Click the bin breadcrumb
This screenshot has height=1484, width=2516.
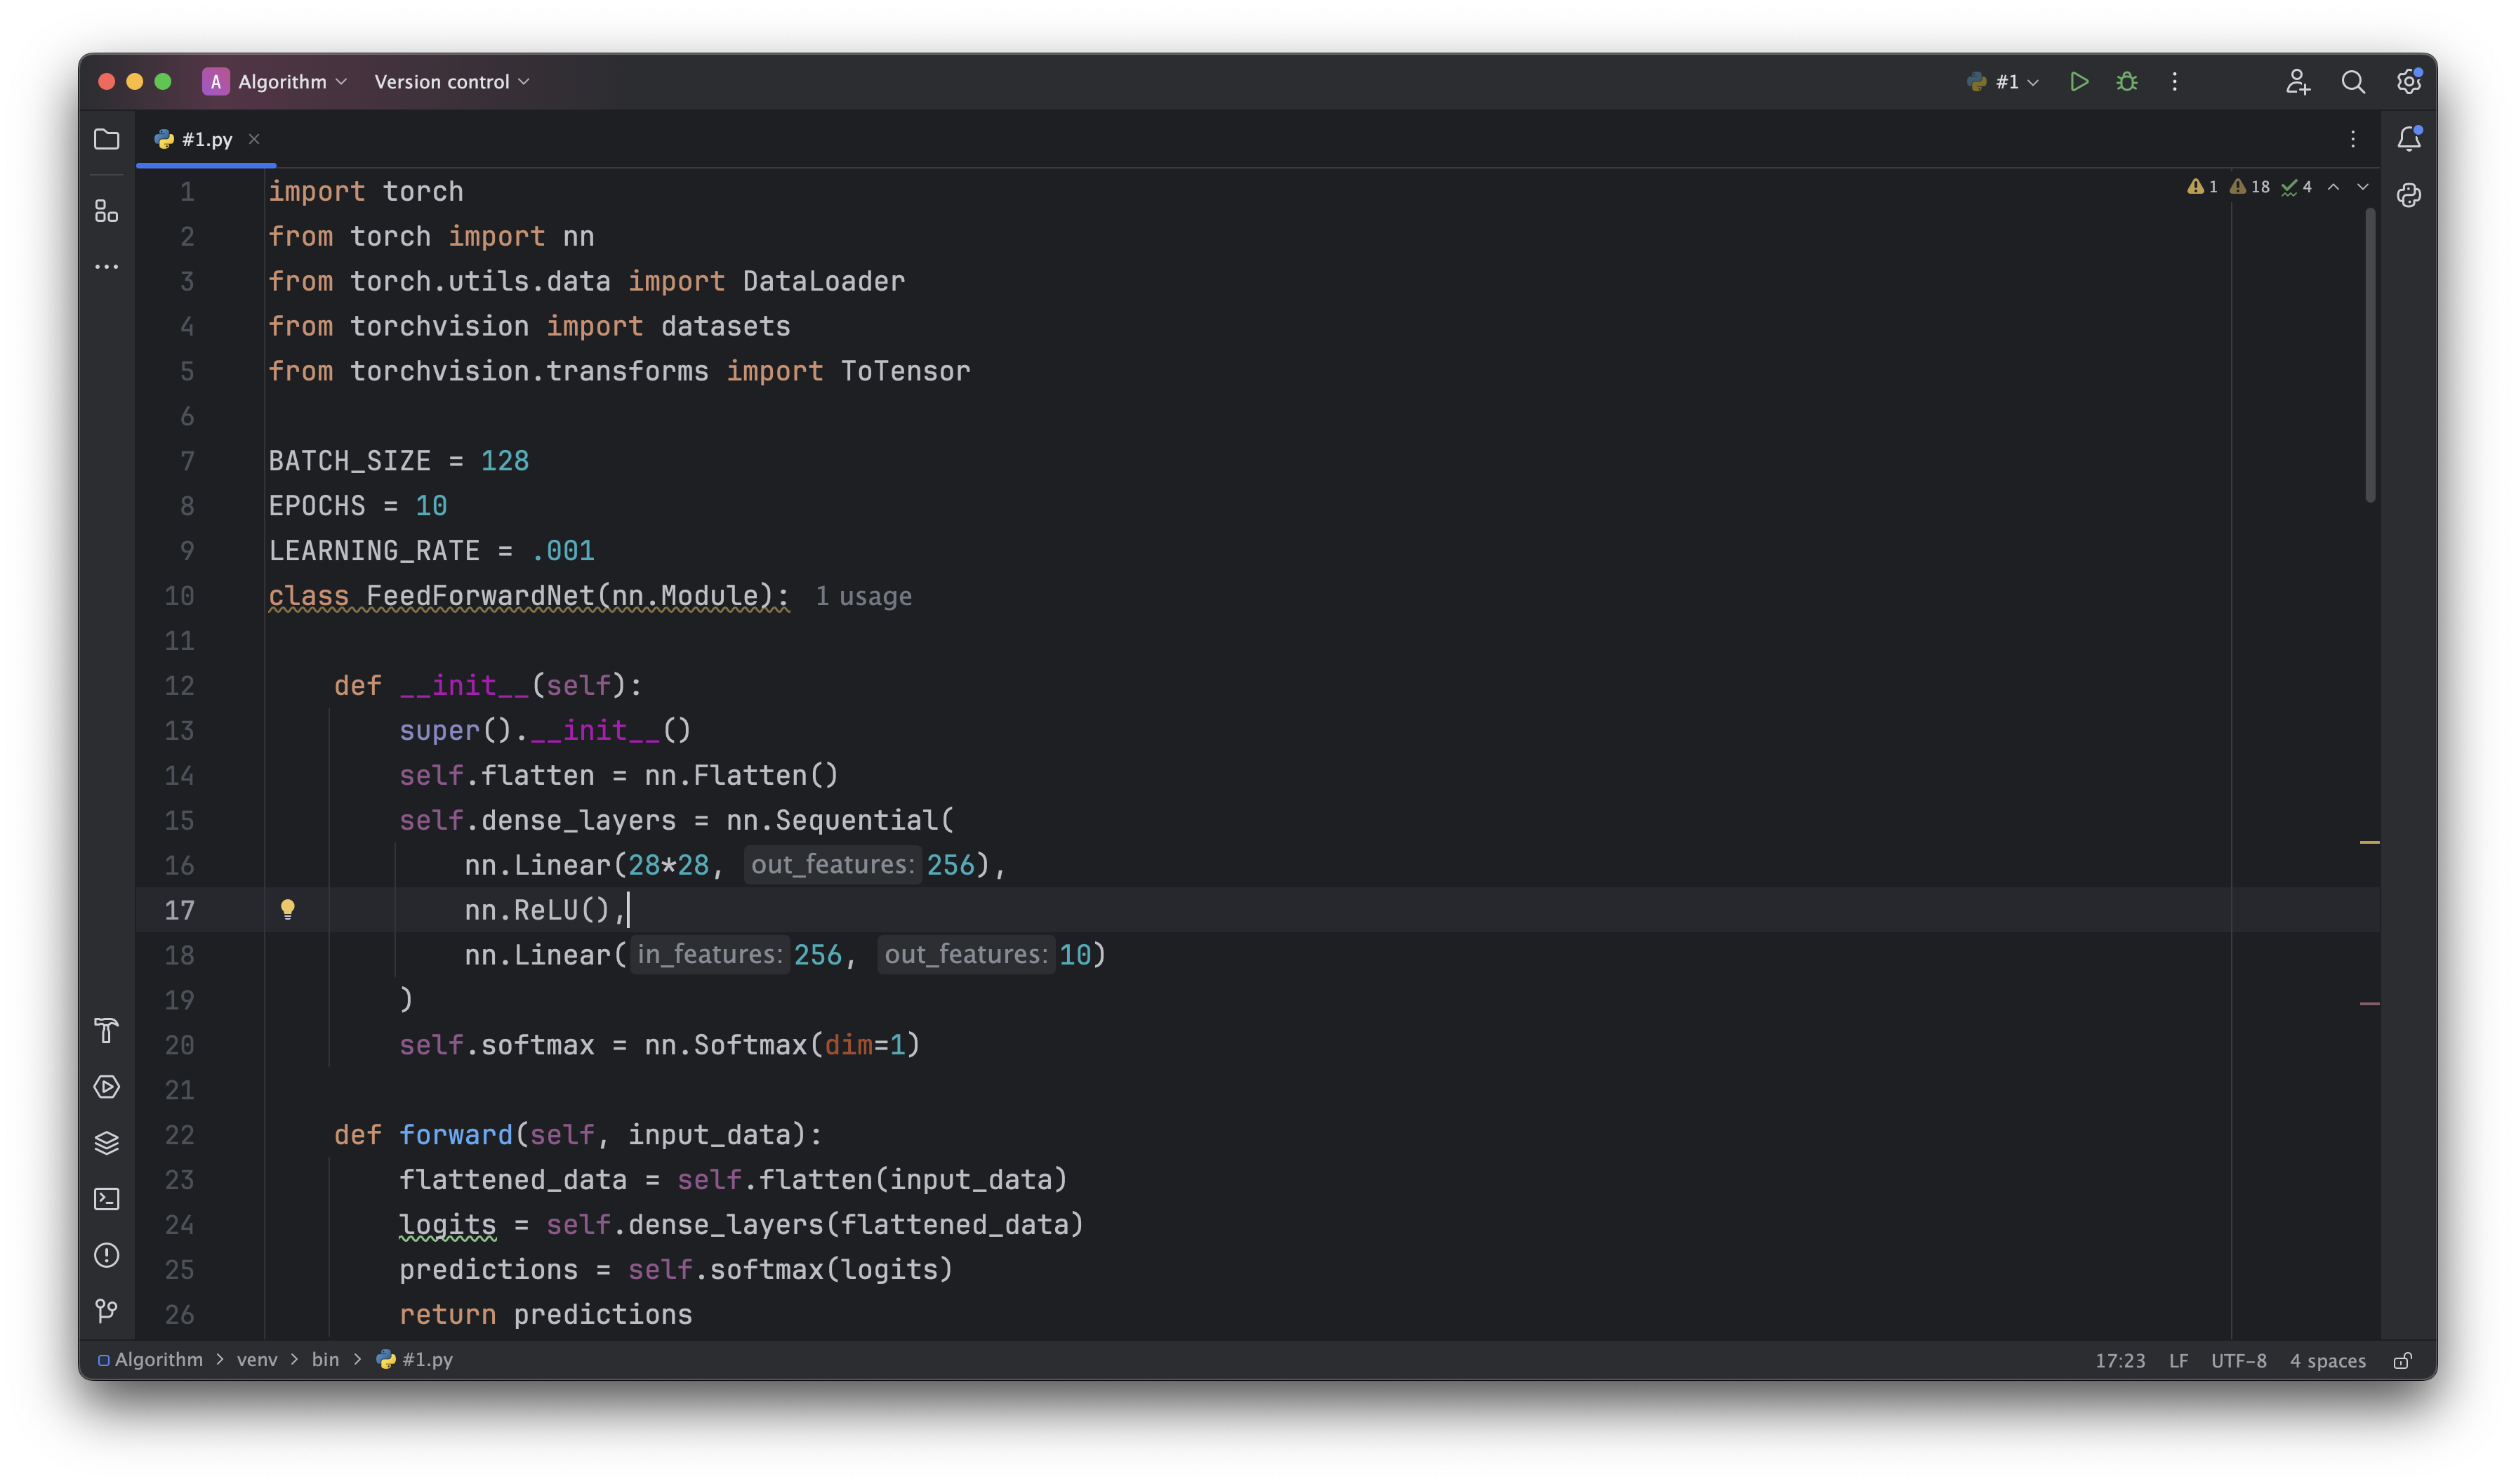coord(325,1360)
